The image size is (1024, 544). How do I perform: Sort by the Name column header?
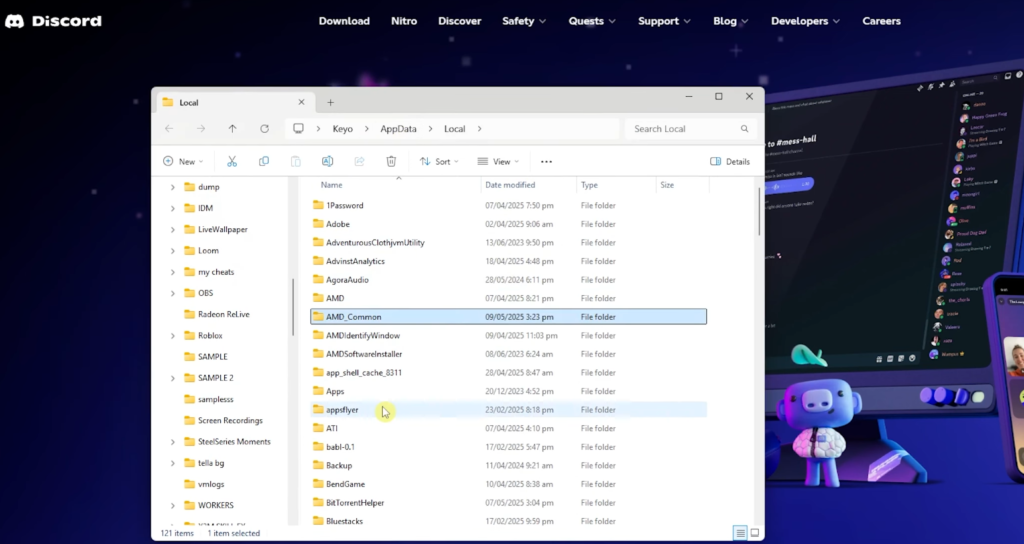(x=398, y=185)
